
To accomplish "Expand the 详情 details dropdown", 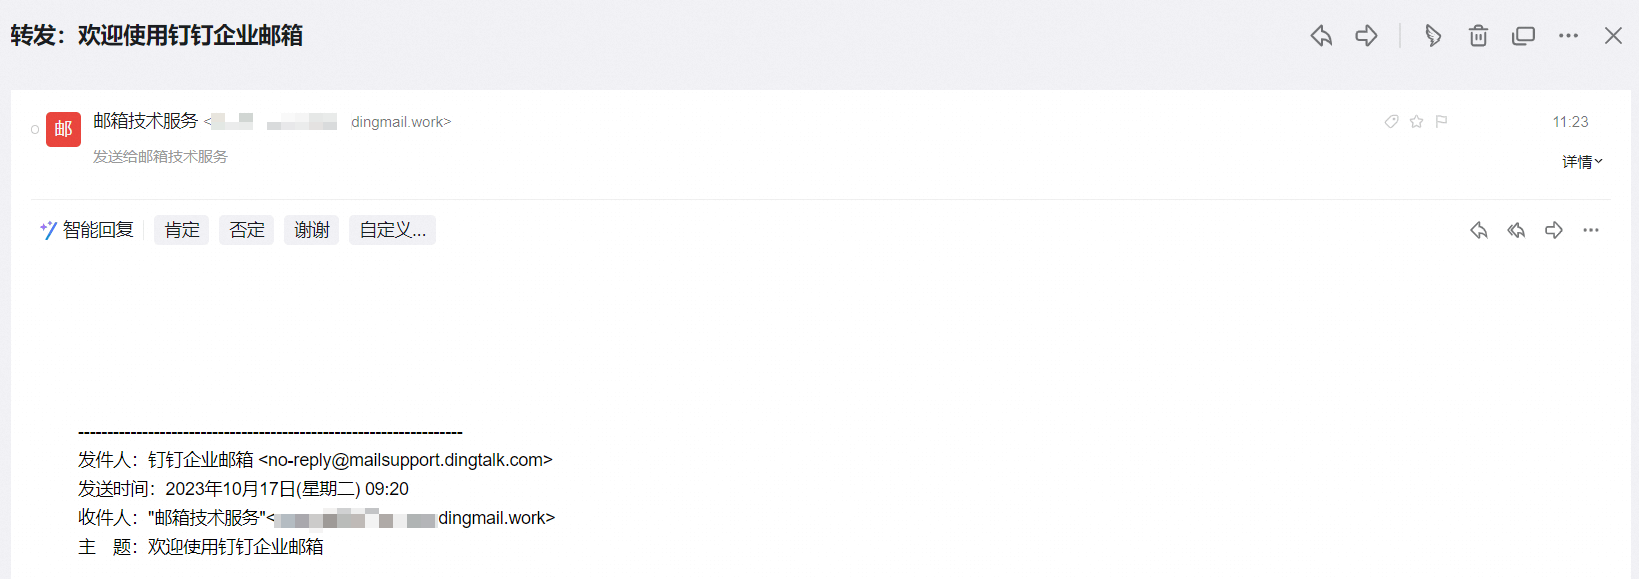I will point(1582,162).
